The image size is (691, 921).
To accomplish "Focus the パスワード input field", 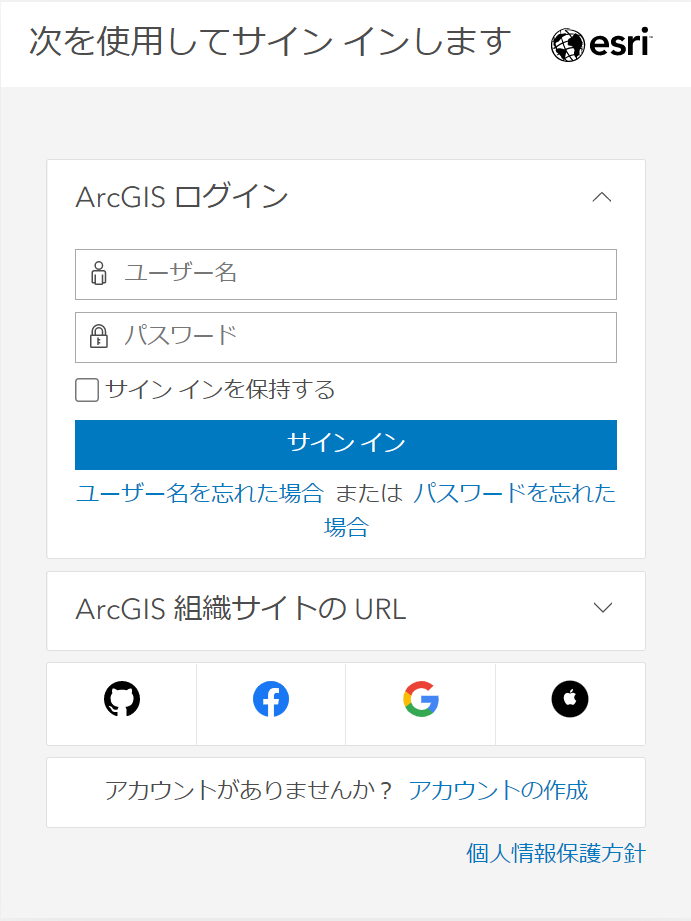I will tap(346, 337).
